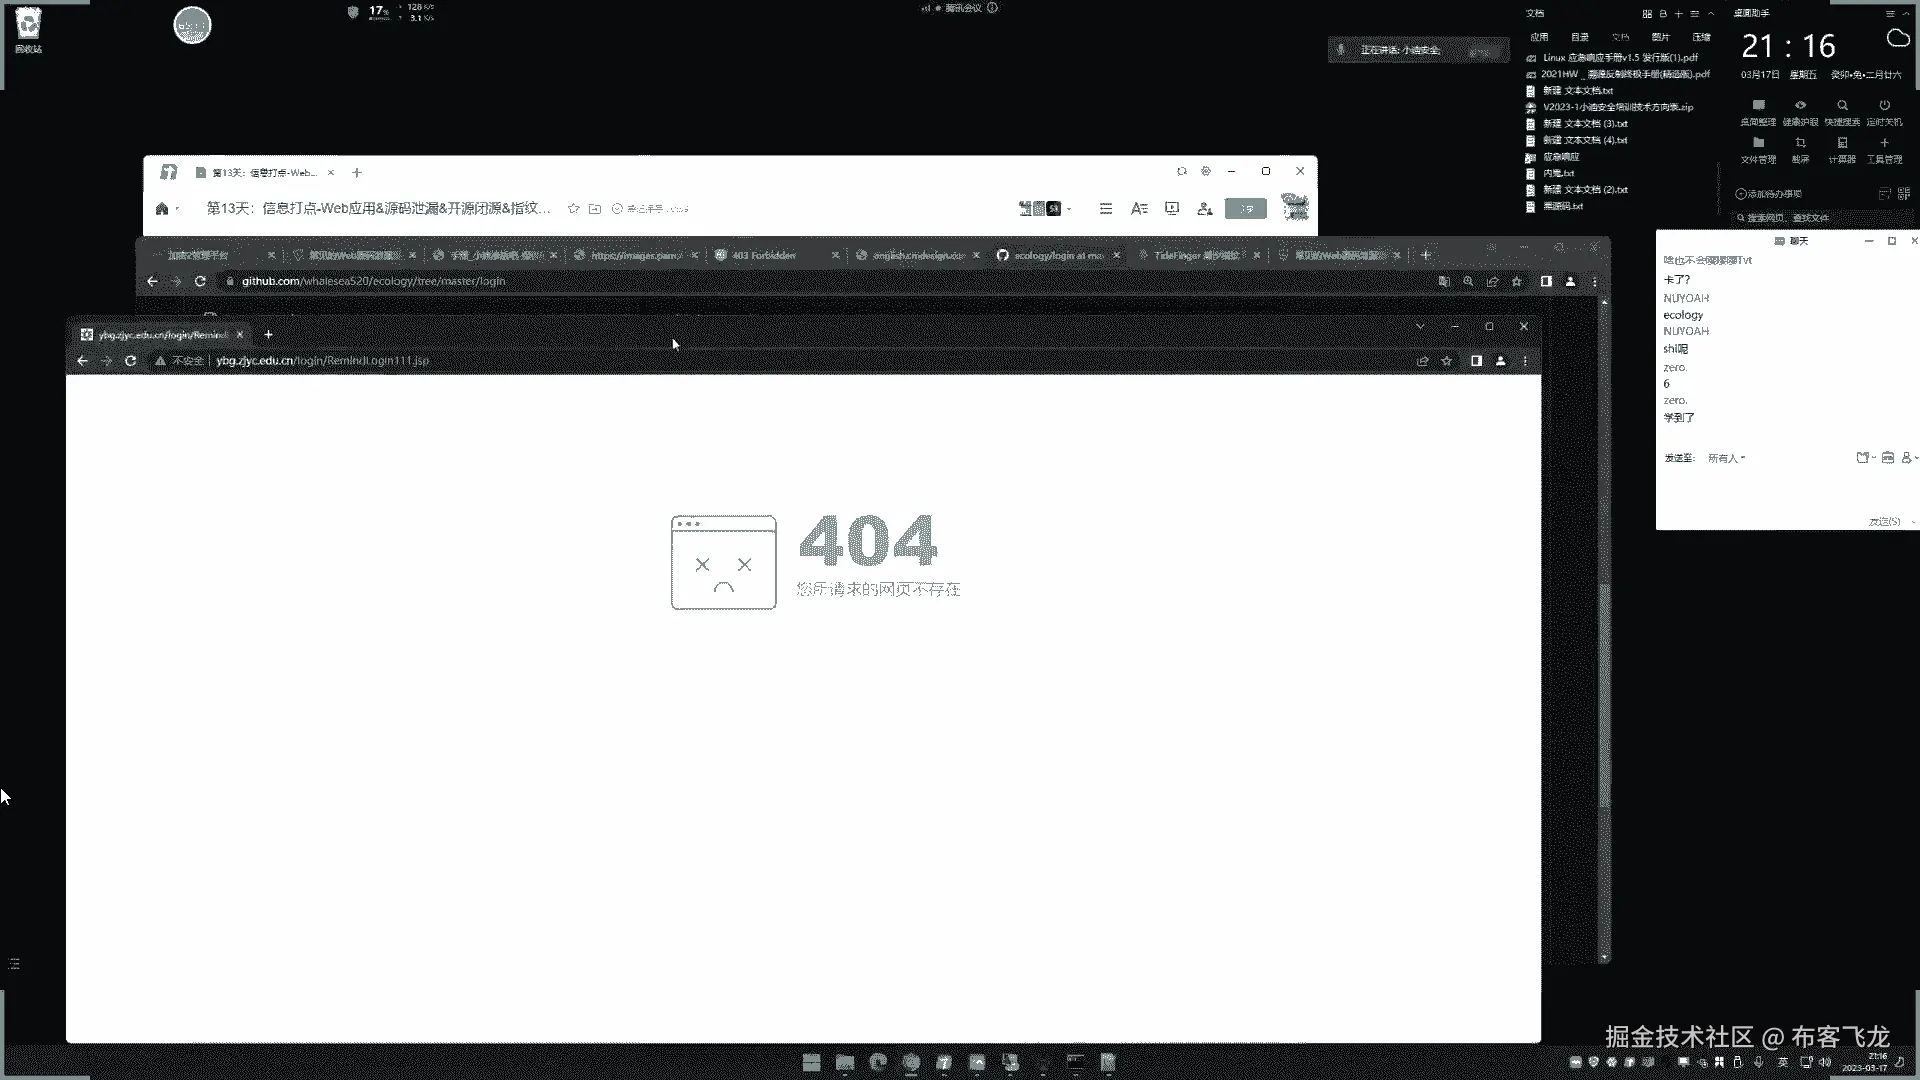Image resolution: width=1920 pixels, height=1080 pixels.
Task: Reload the ybg.zjyc.edu.cn 404 page
Action: pyautogui.click(x=130, y=361)
